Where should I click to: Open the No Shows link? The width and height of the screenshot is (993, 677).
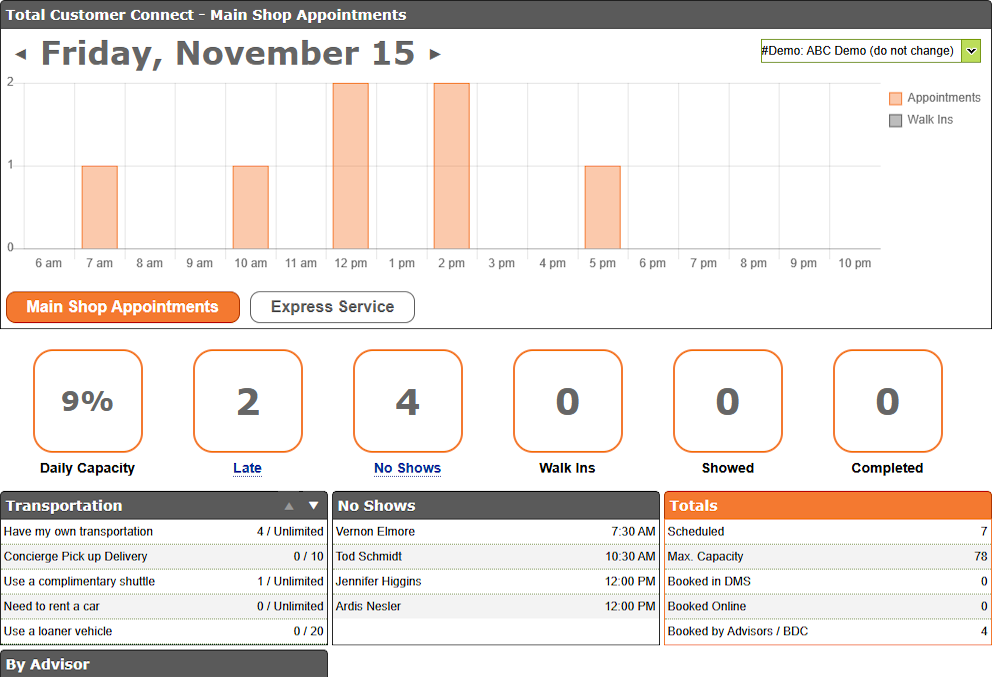click(407, 468)
